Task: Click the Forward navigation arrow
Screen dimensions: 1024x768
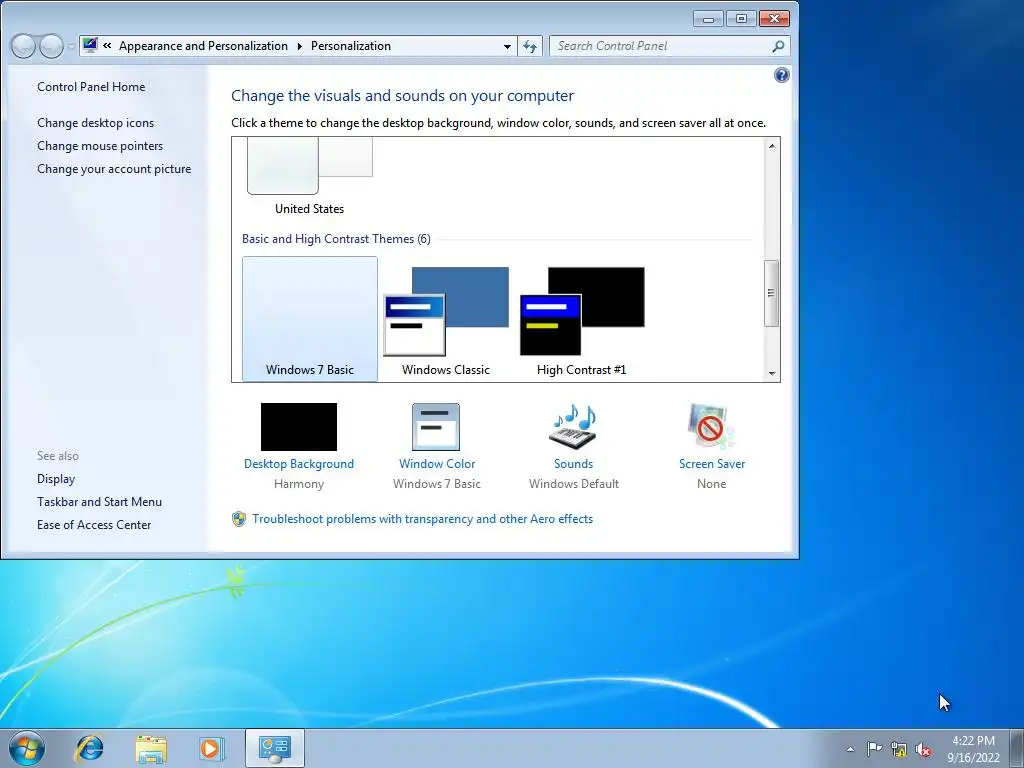Action: (x=52, y=46)
